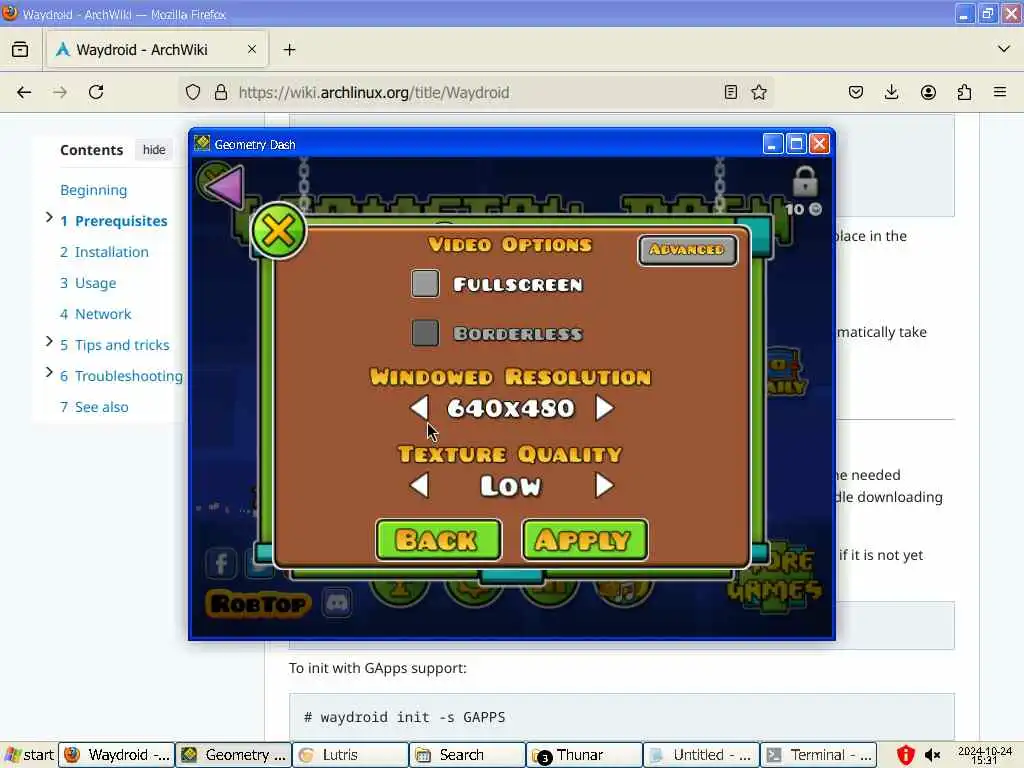1024x768 pixels.
Task: Click the Back button in Video Options
Action: pos(438,539)
